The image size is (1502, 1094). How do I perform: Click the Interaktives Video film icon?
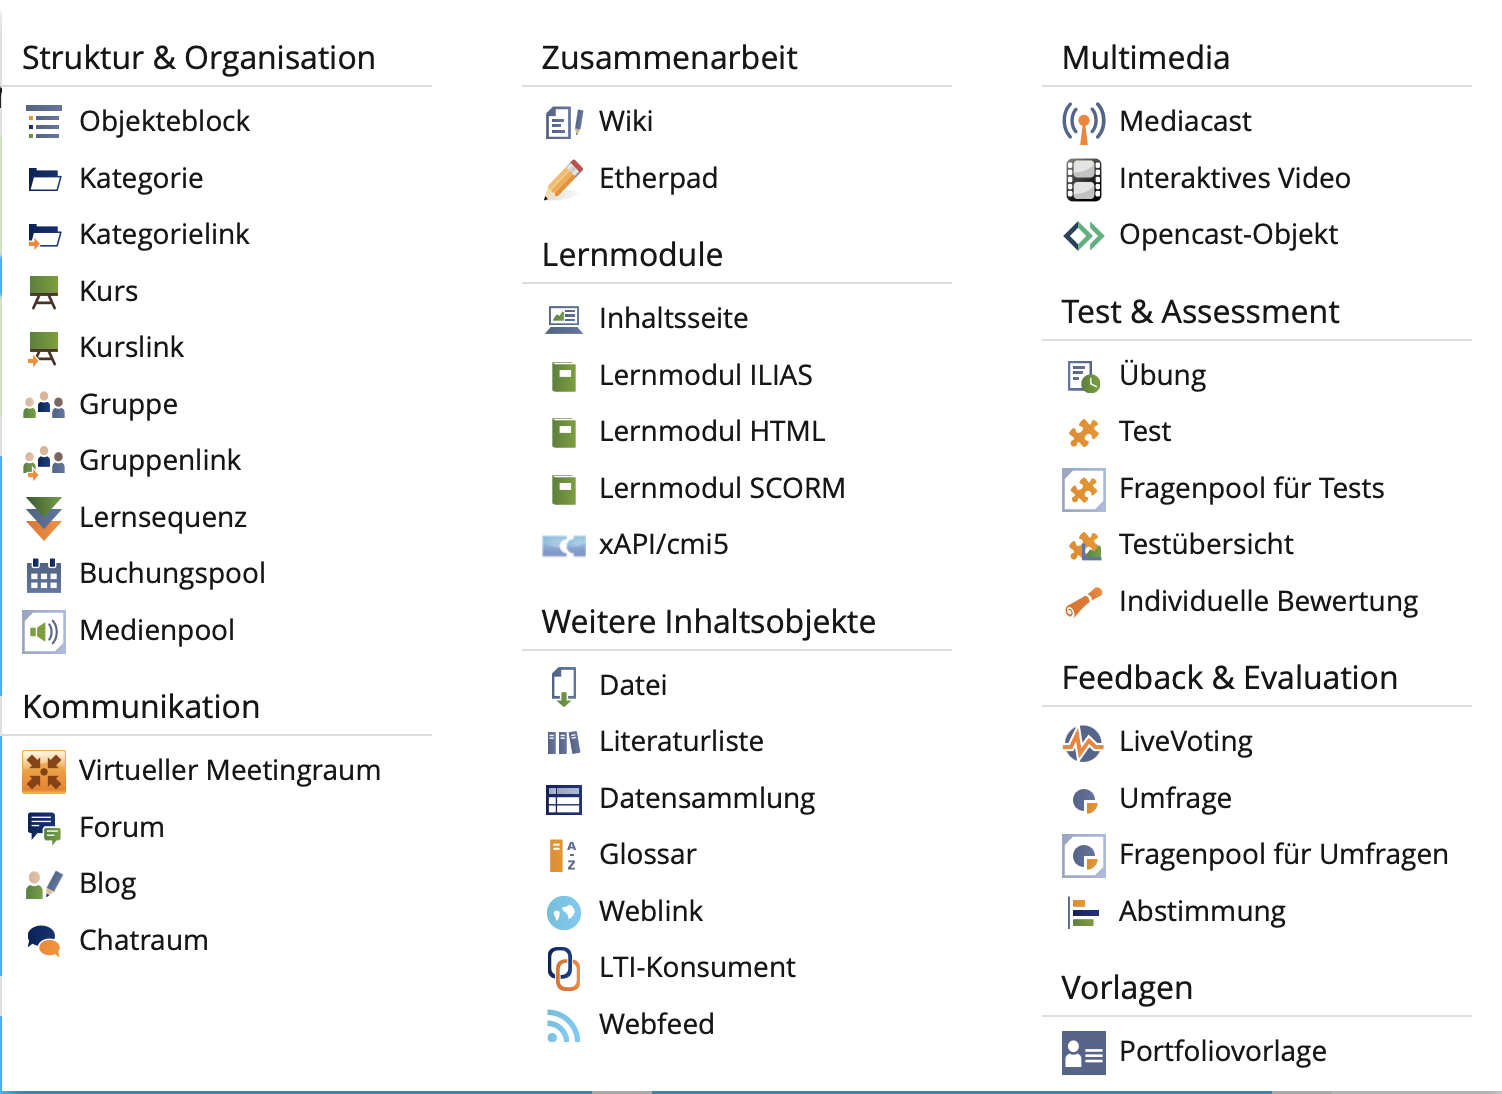click(x=1084, y=179)
